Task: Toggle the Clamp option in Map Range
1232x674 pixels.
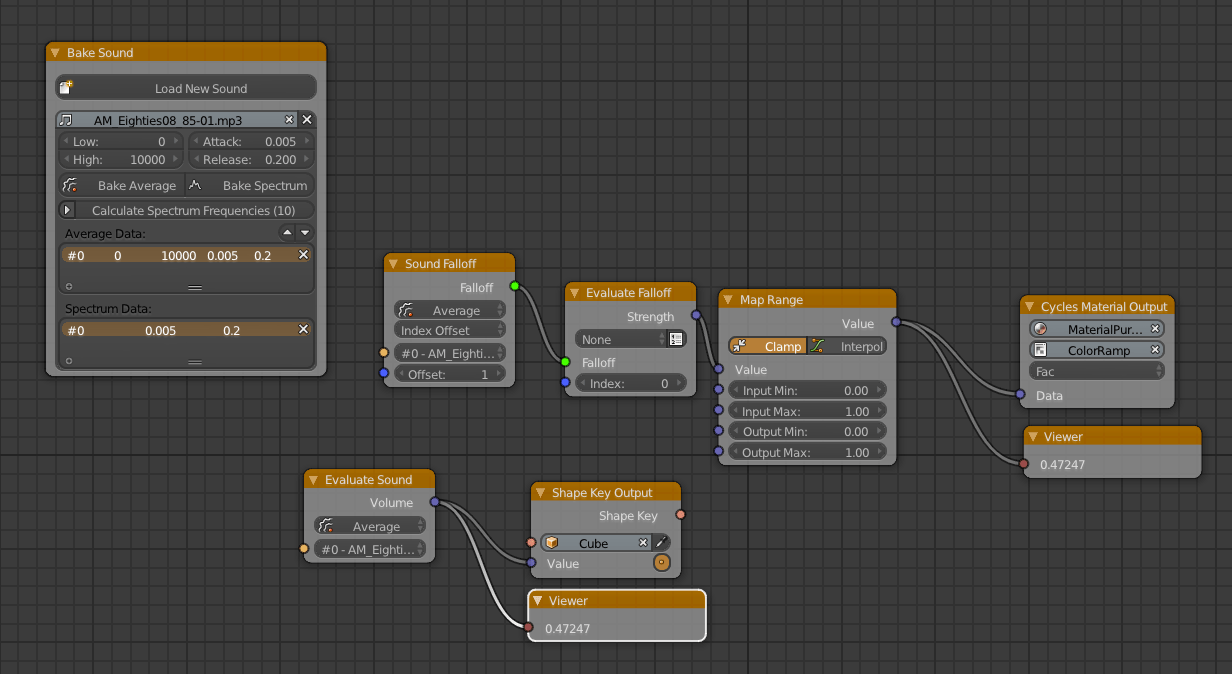Action: 766,346
